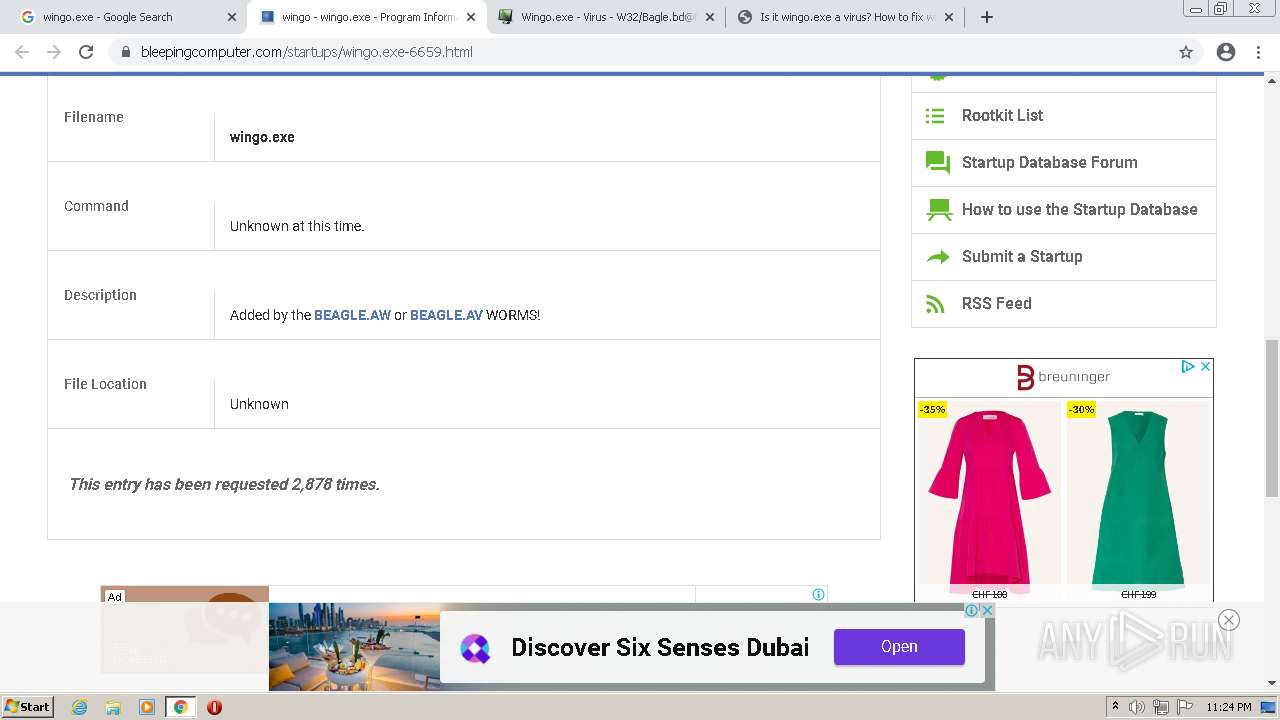This screenshot has width=1280, height=720.
Task: Click the browser back arrow
Action: 22,52
